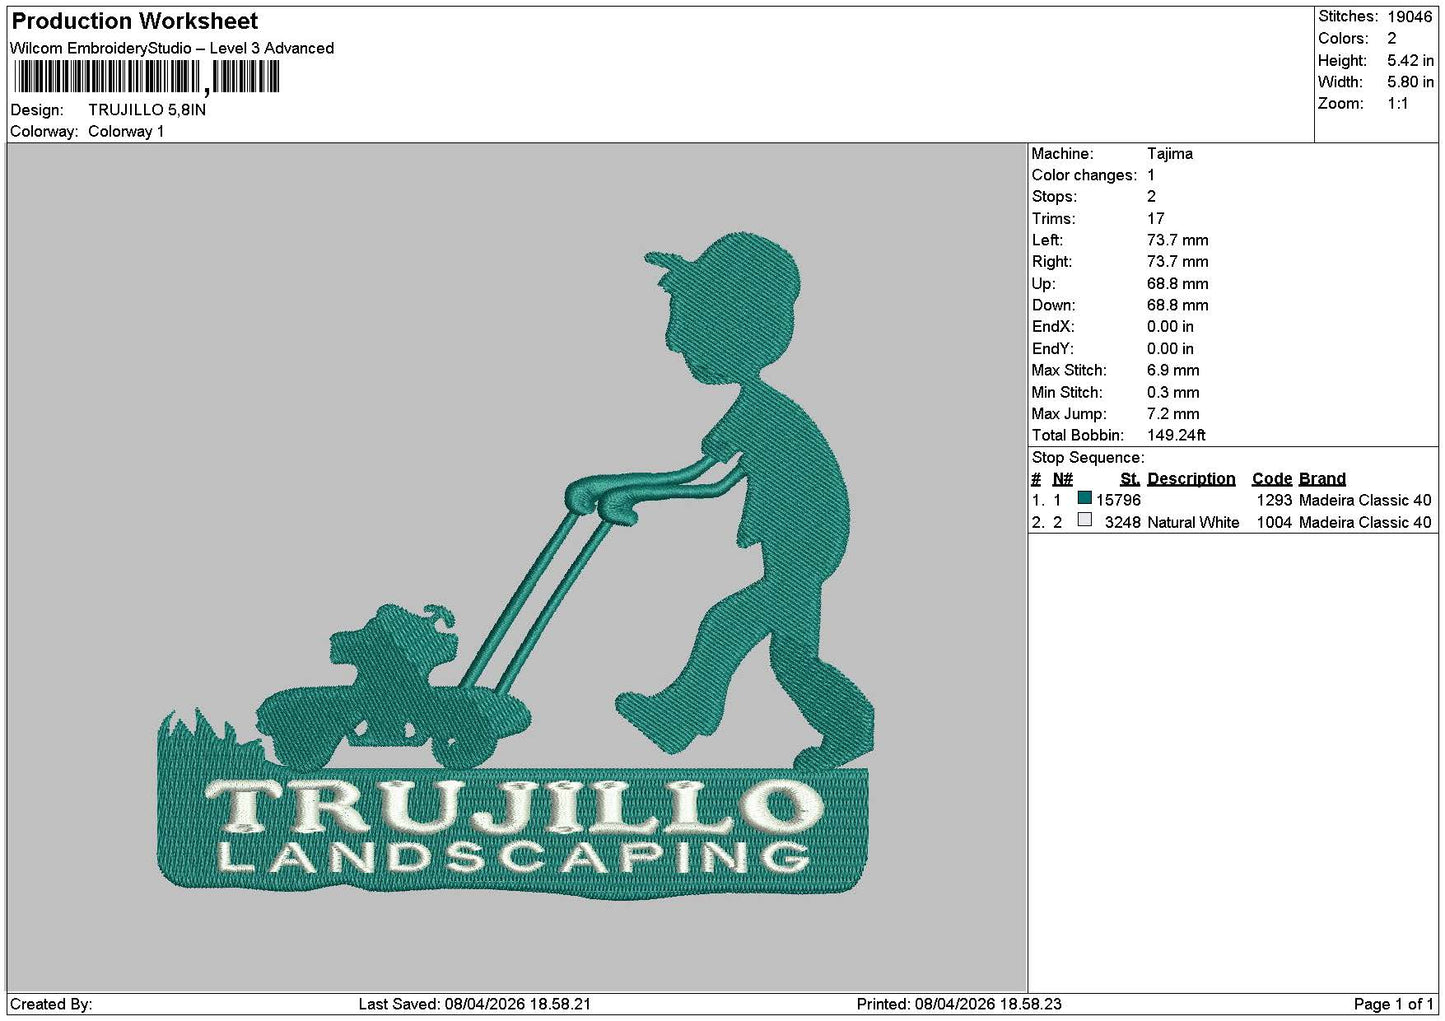Click the Trims value '17'
This screenshot has height=1021, width=1445.
point(1156,219)
